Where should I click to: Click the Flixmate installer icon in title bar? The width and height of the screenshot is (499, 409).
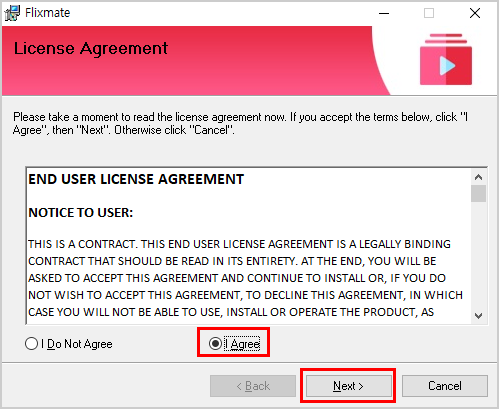(12, 13)
